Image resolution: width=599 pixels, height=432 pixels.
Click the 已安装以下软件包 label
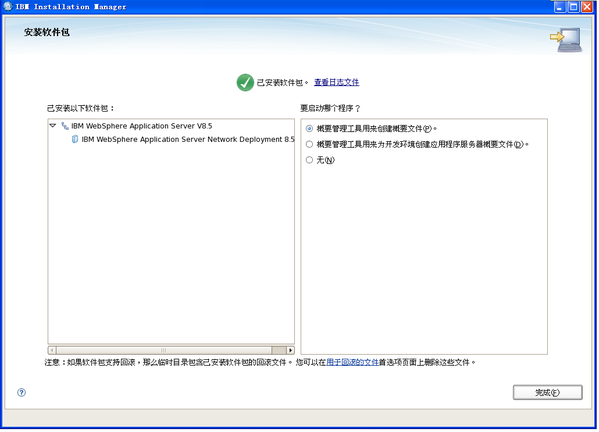pyautogui.click(x=81, y=108)
